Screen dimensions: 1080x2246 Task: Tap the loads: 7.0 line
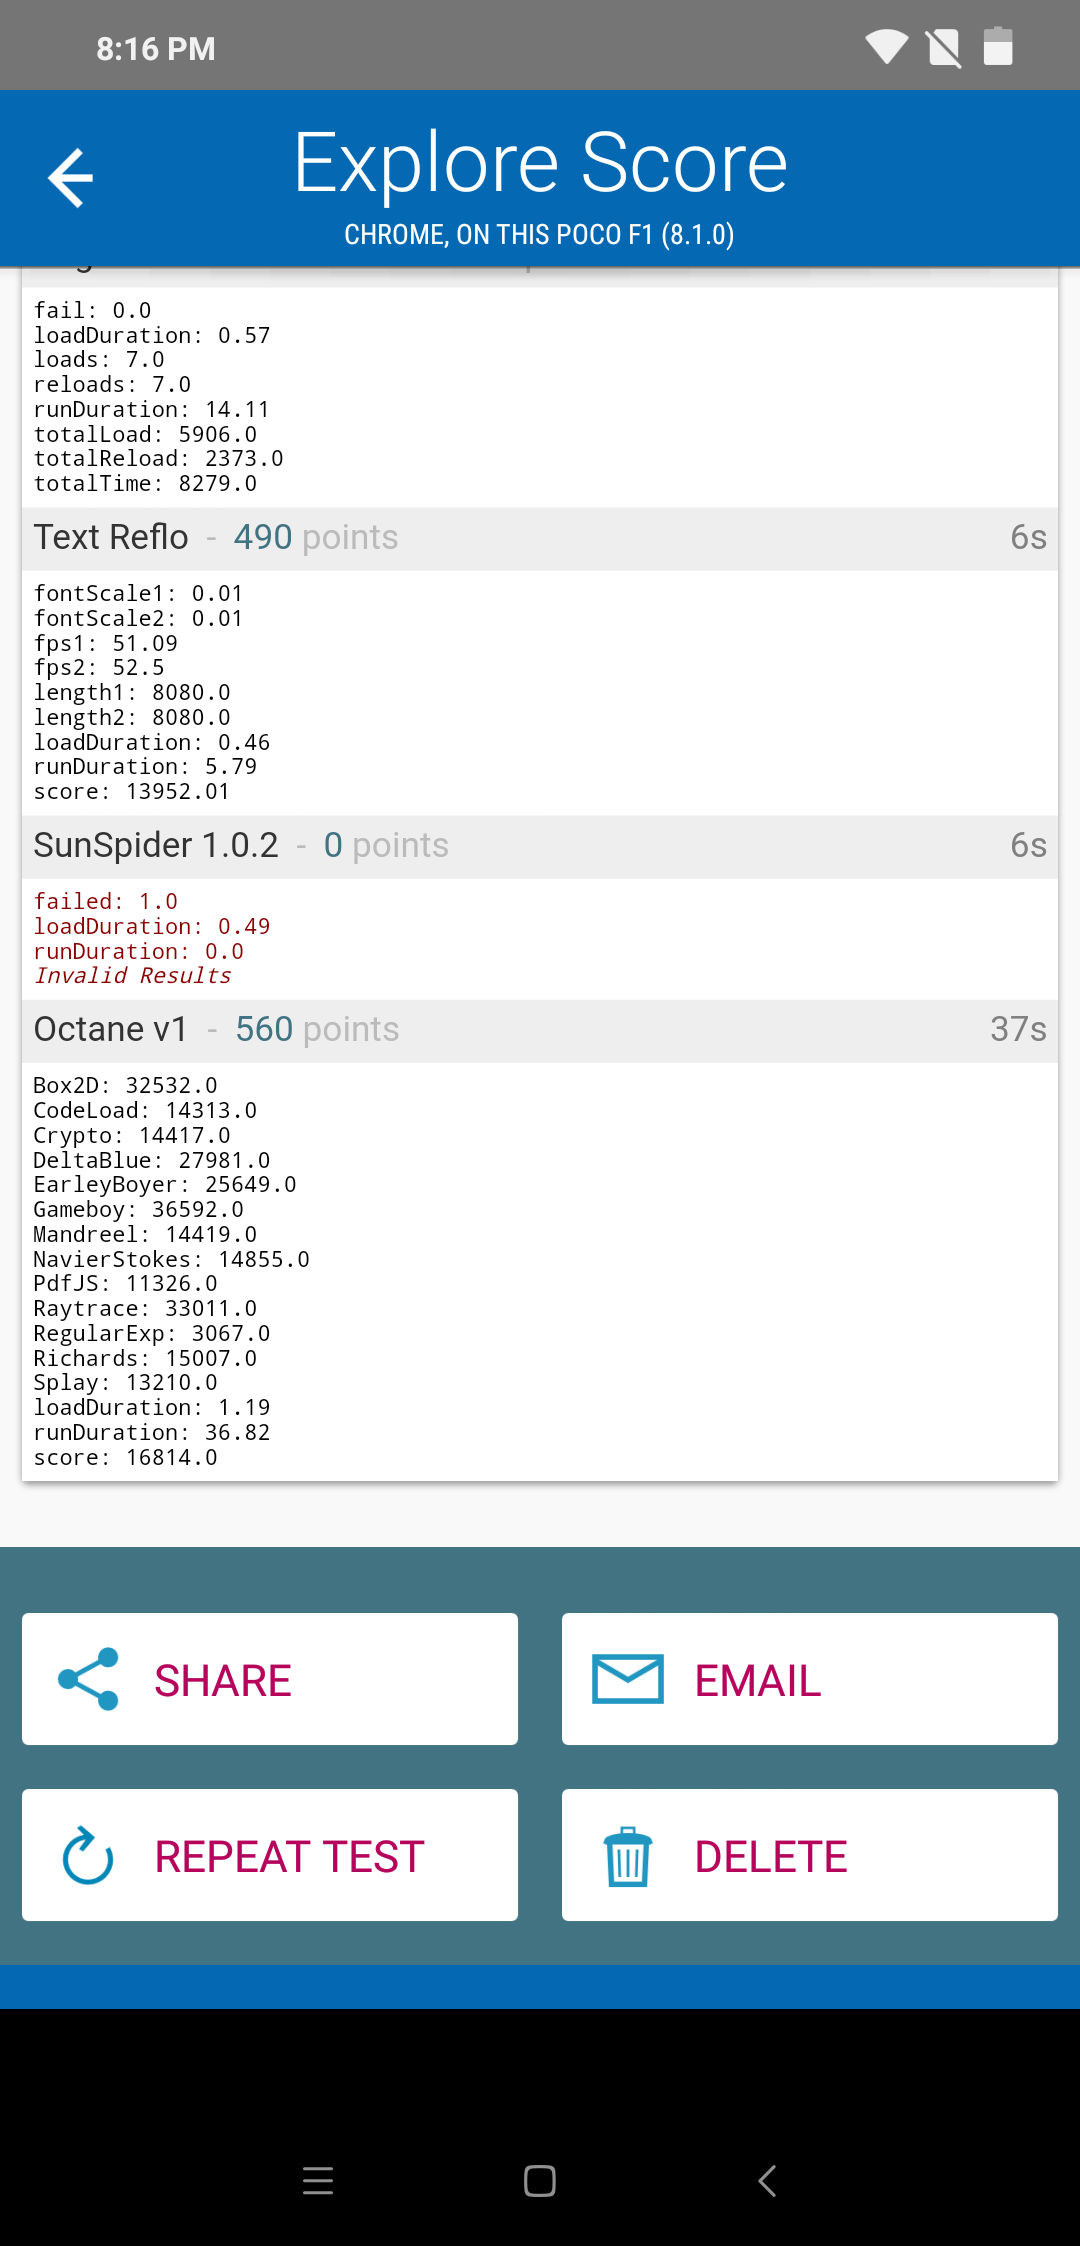click(99, 360)
